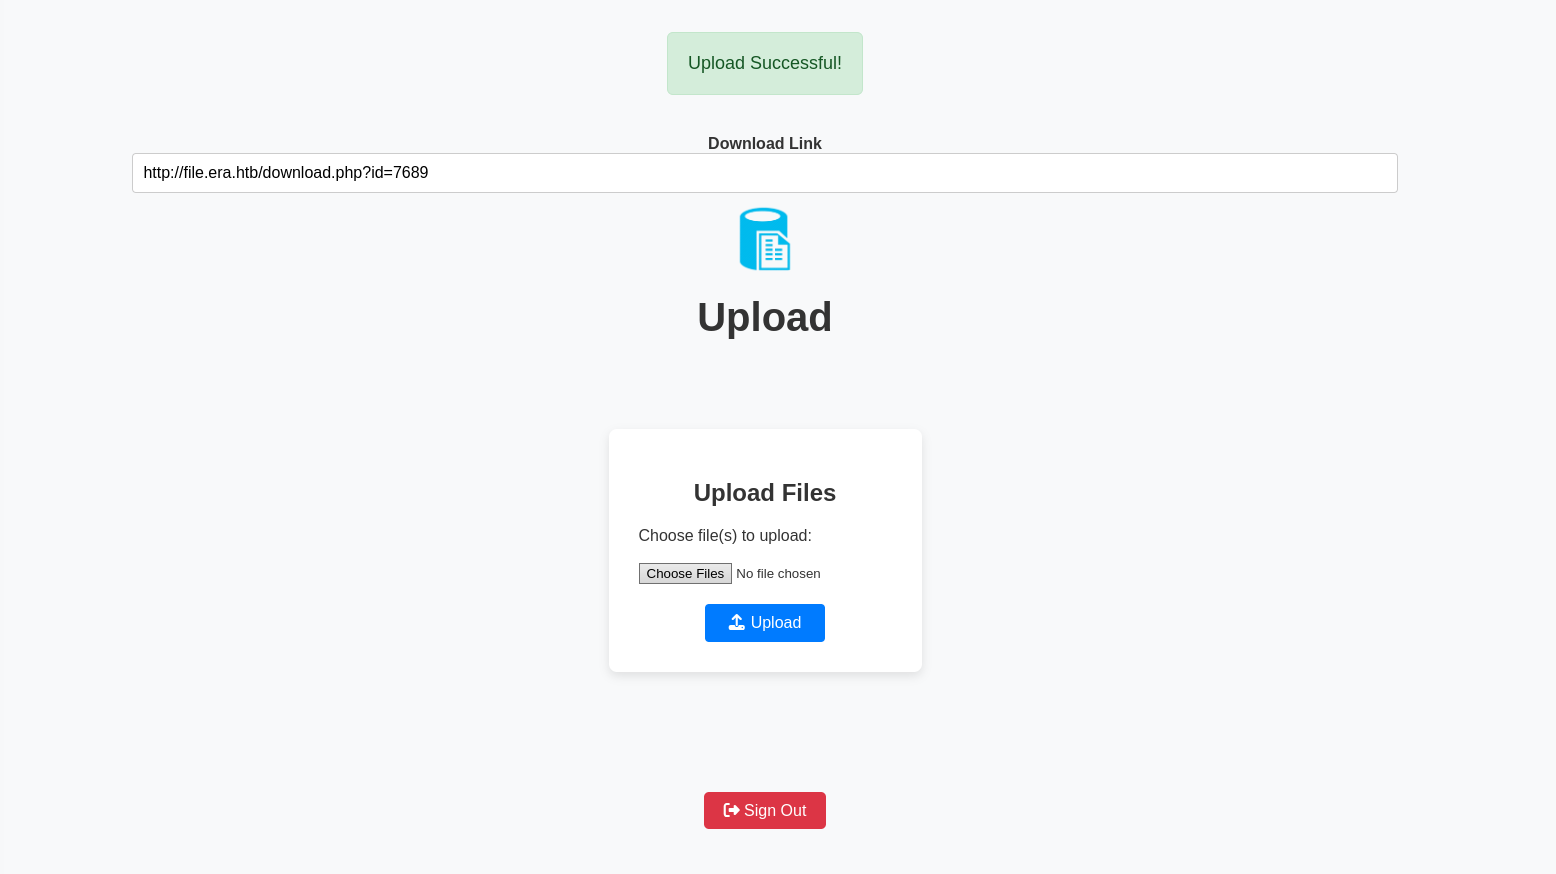Submit with the blue Upload button
The image size is (1556, 874).
(x=764, y=623)
